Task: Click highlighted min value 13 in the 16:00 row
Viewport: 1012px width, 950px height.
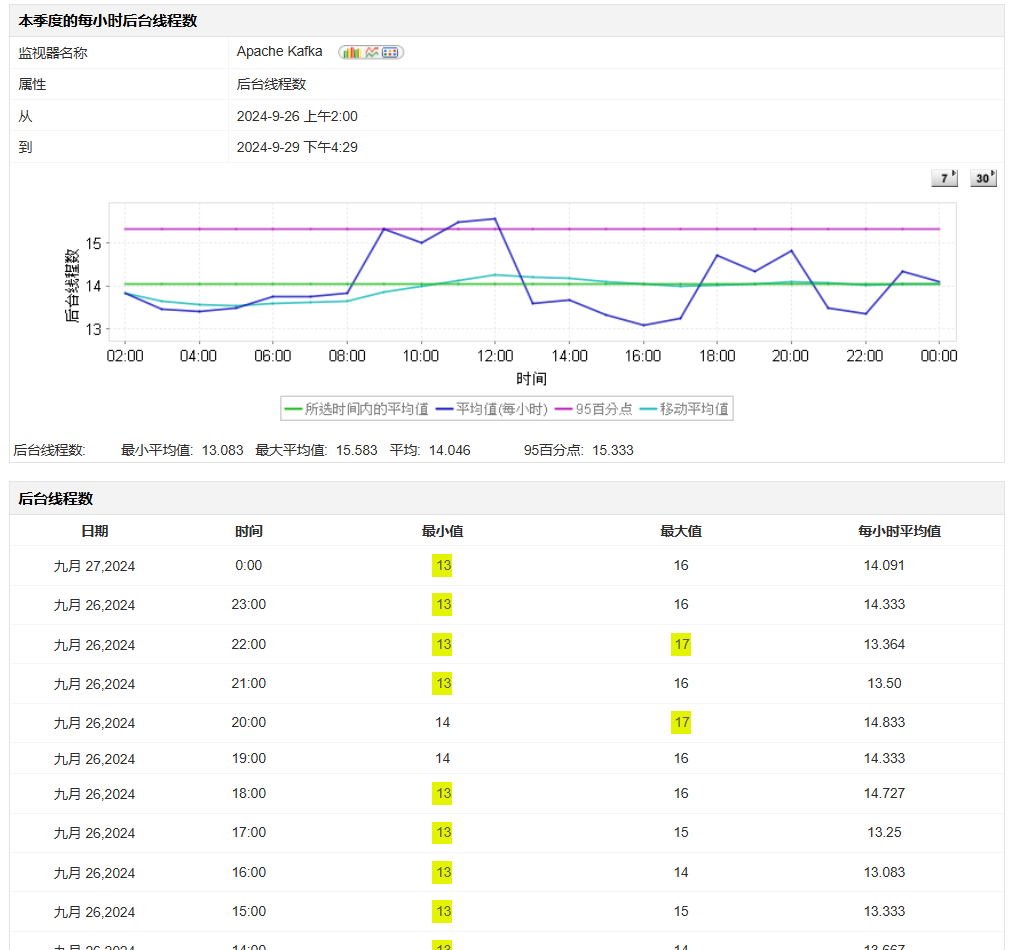Action: [x=443, y=873]
